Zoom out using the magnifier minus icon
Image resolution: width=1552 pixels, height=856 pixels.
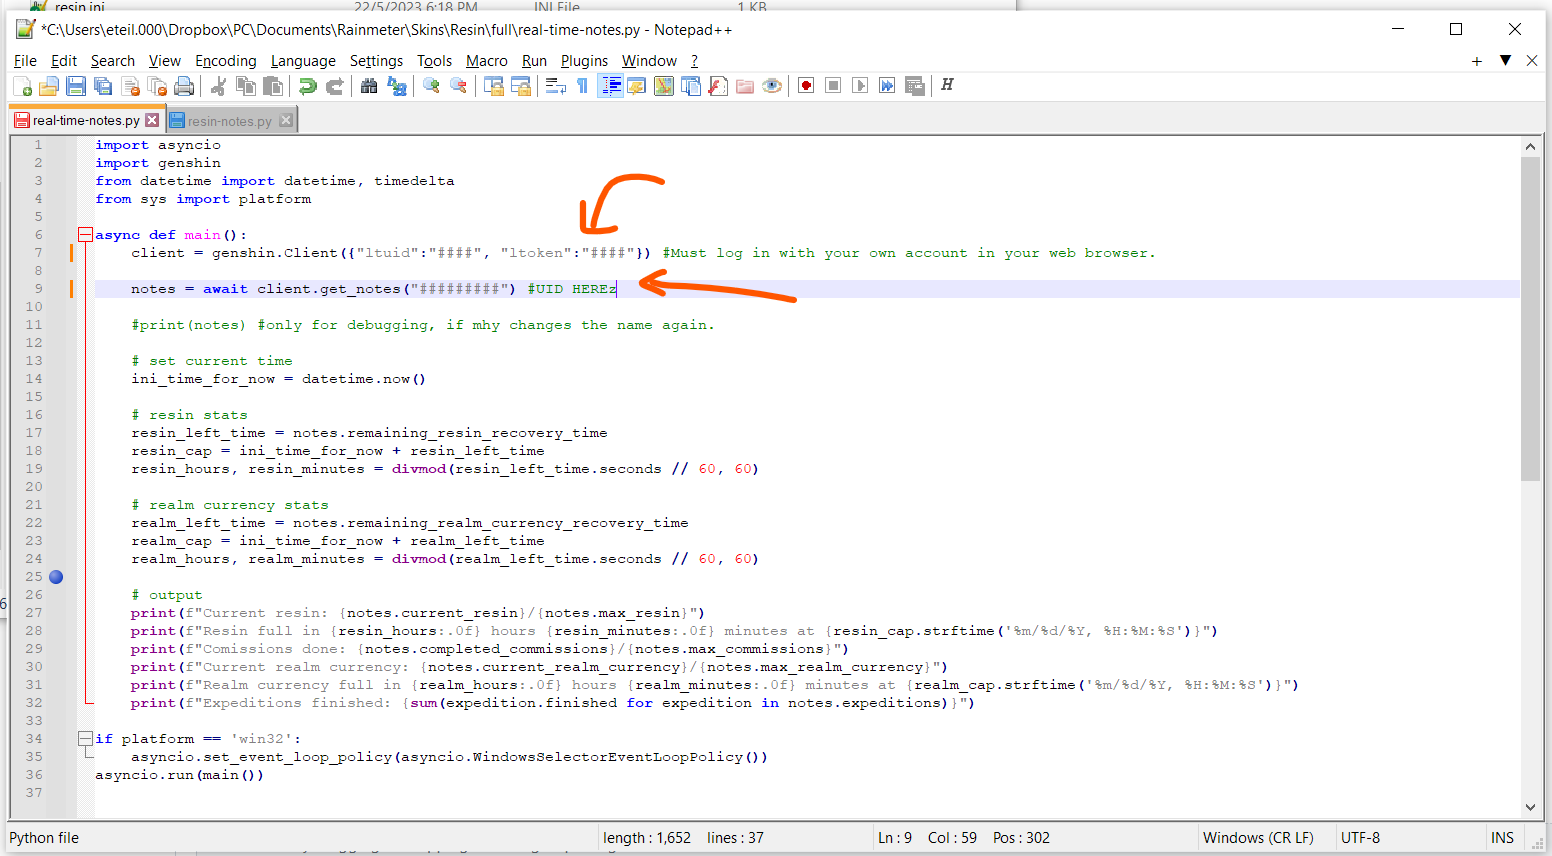[x=458, y=86]
